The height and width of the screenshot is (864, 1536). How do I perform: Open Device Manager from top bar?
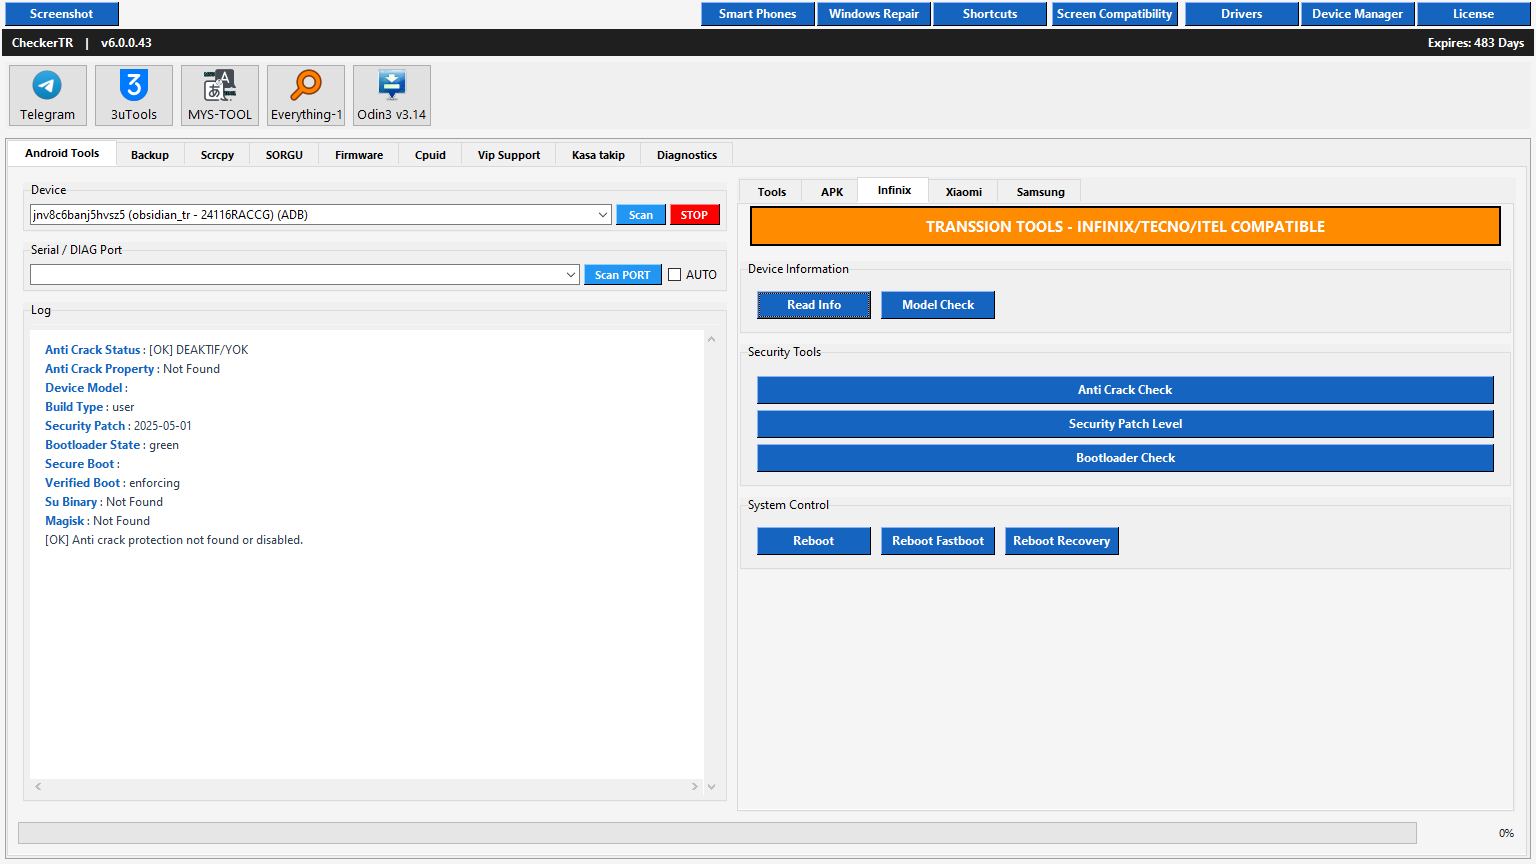point(1357,14)
